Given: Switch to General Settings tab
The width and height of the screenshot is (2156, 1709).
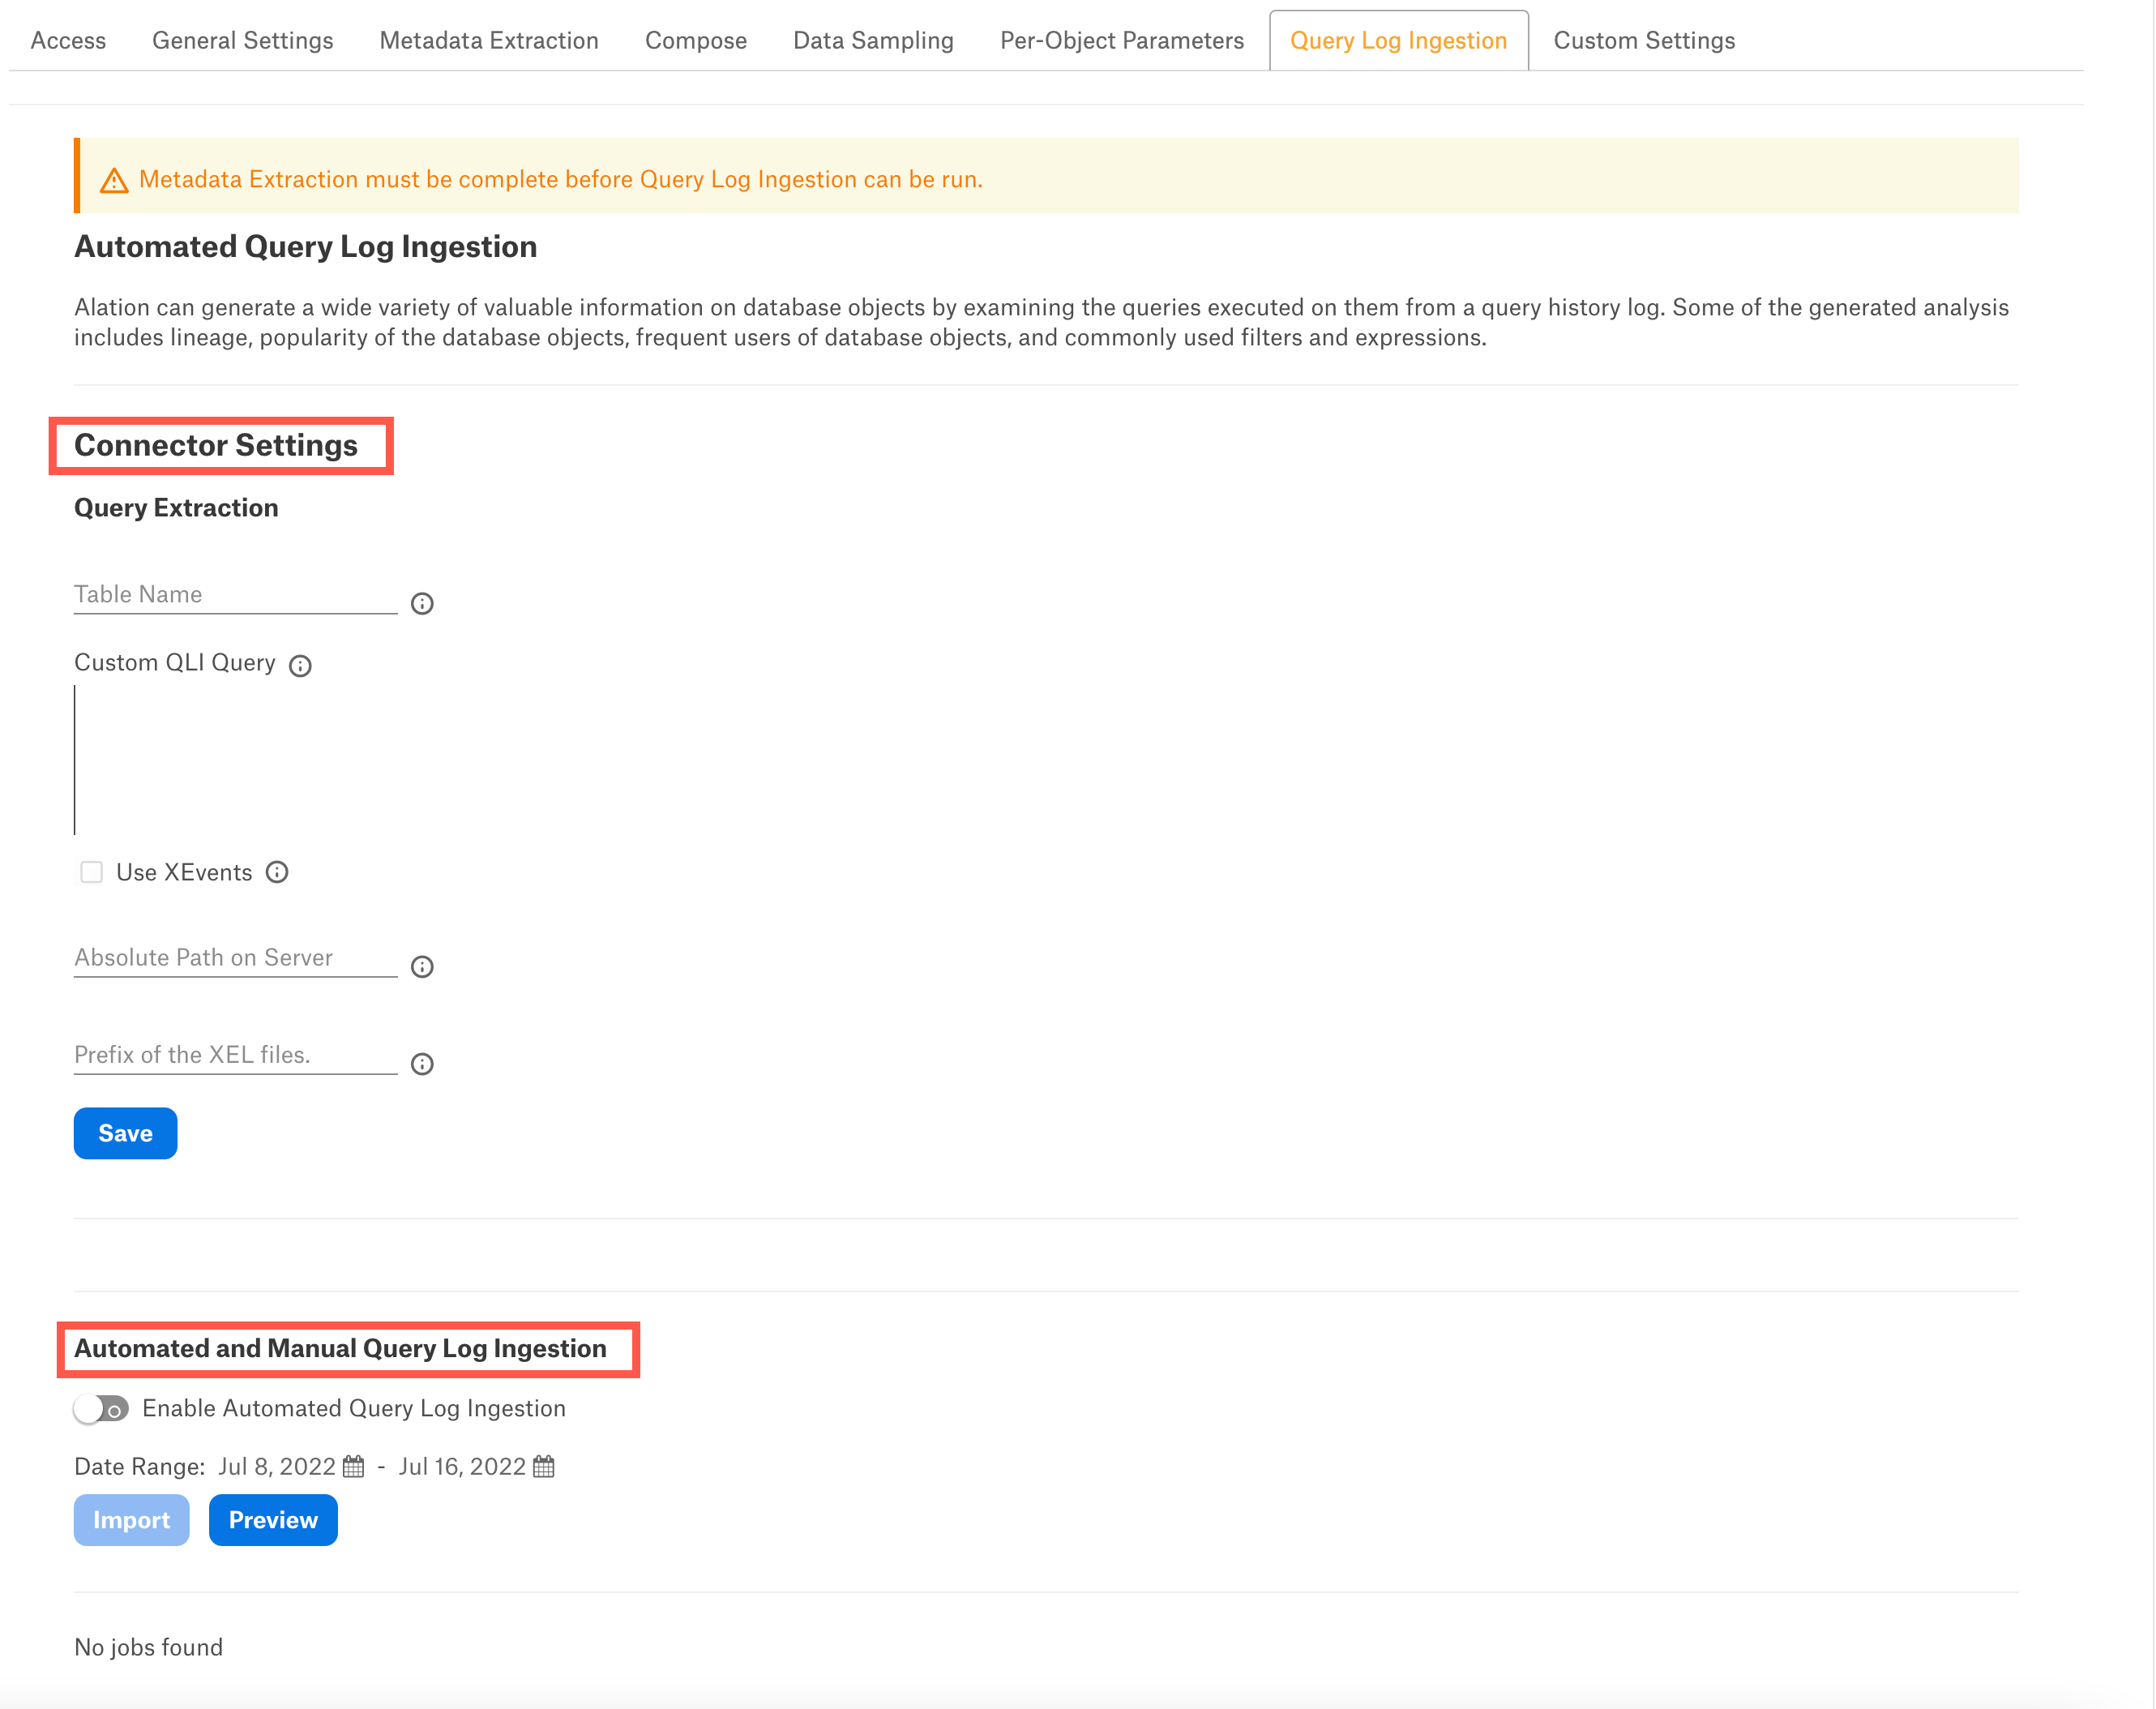Looking at the screenshot, I should [242, 41].
